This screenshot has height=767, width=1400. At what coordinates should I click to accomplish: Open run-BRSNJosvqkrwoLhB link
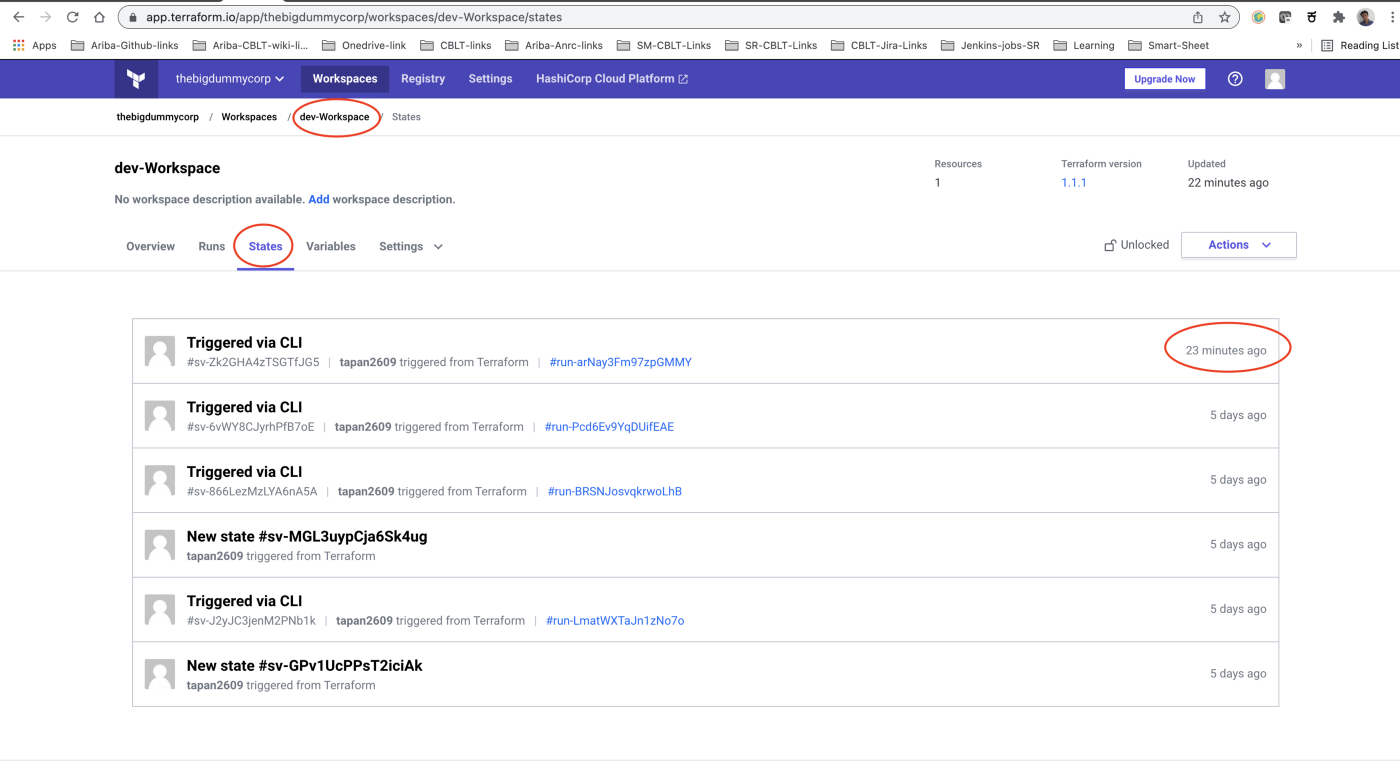(x=615, y=492)
